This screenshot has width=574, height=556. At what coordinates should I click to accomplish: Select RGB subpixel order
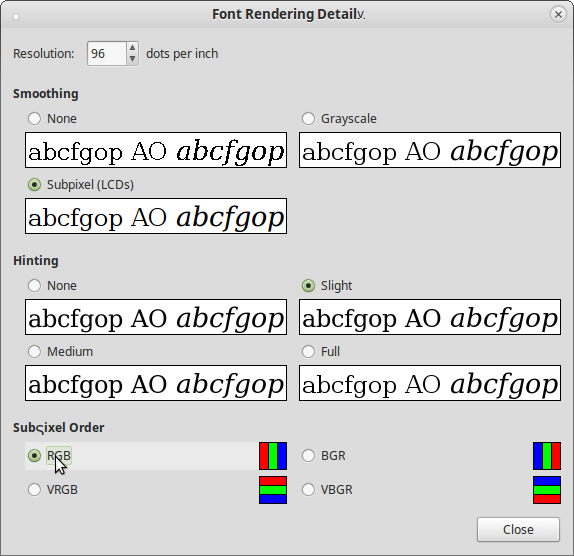34,456
